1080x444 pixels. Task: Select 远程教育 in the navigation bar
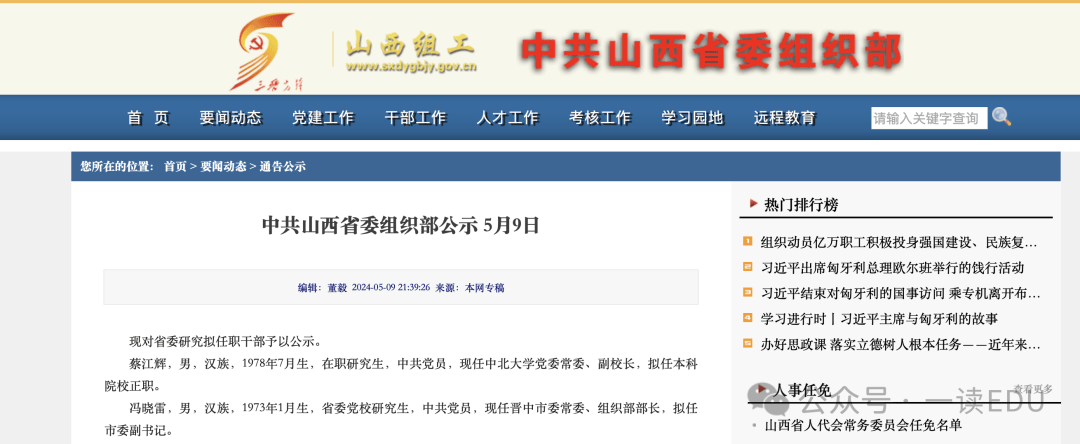(785, 118)
